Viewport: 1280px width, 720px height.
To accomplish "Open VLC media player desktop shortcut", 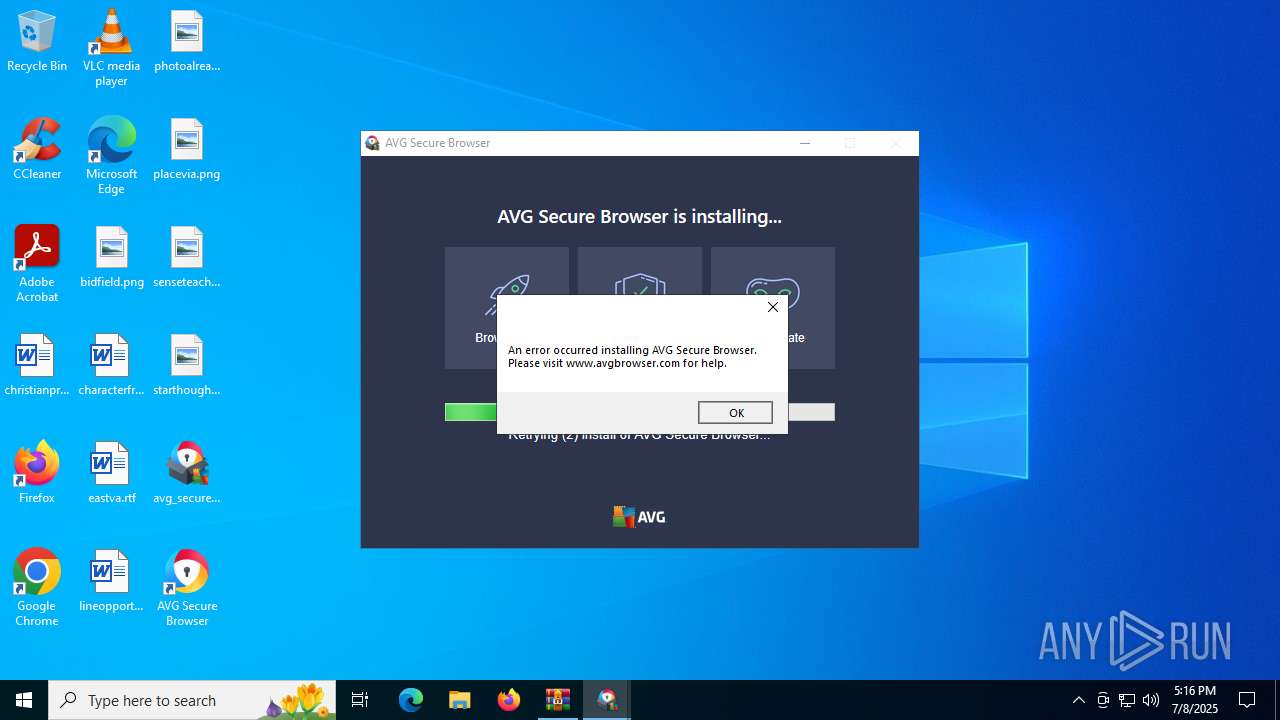I will pos(111,48).
